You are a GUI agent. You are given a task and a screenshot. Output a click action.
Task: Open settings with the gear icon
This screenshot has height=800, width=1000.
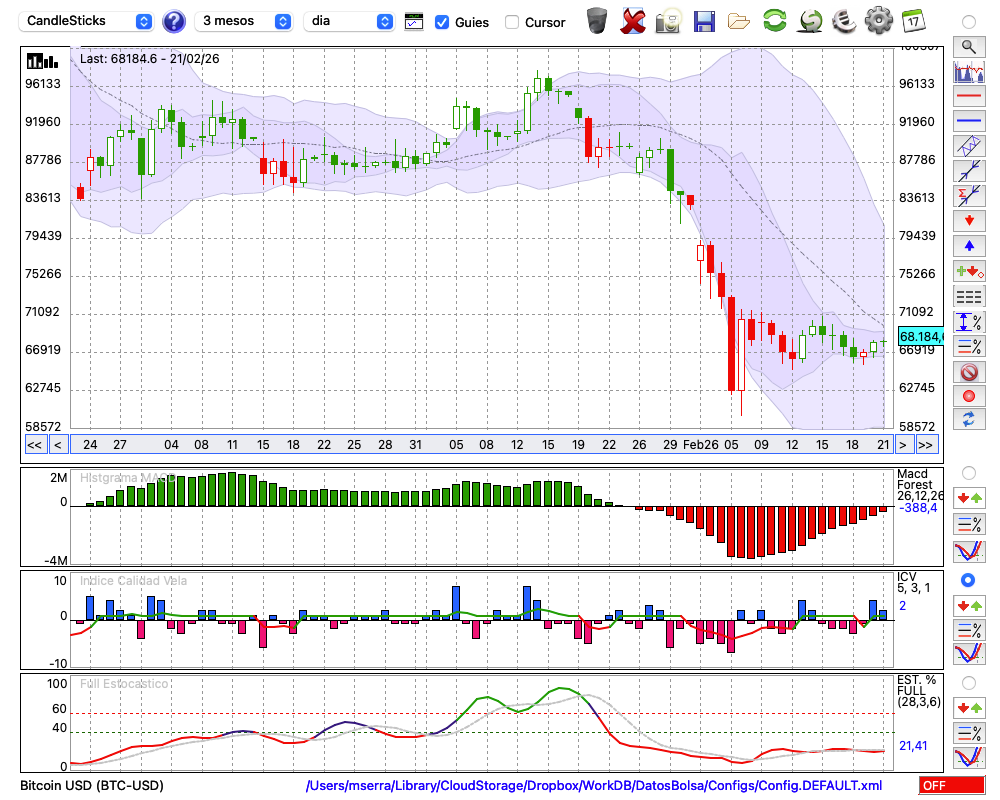click(x=879, y=21)
